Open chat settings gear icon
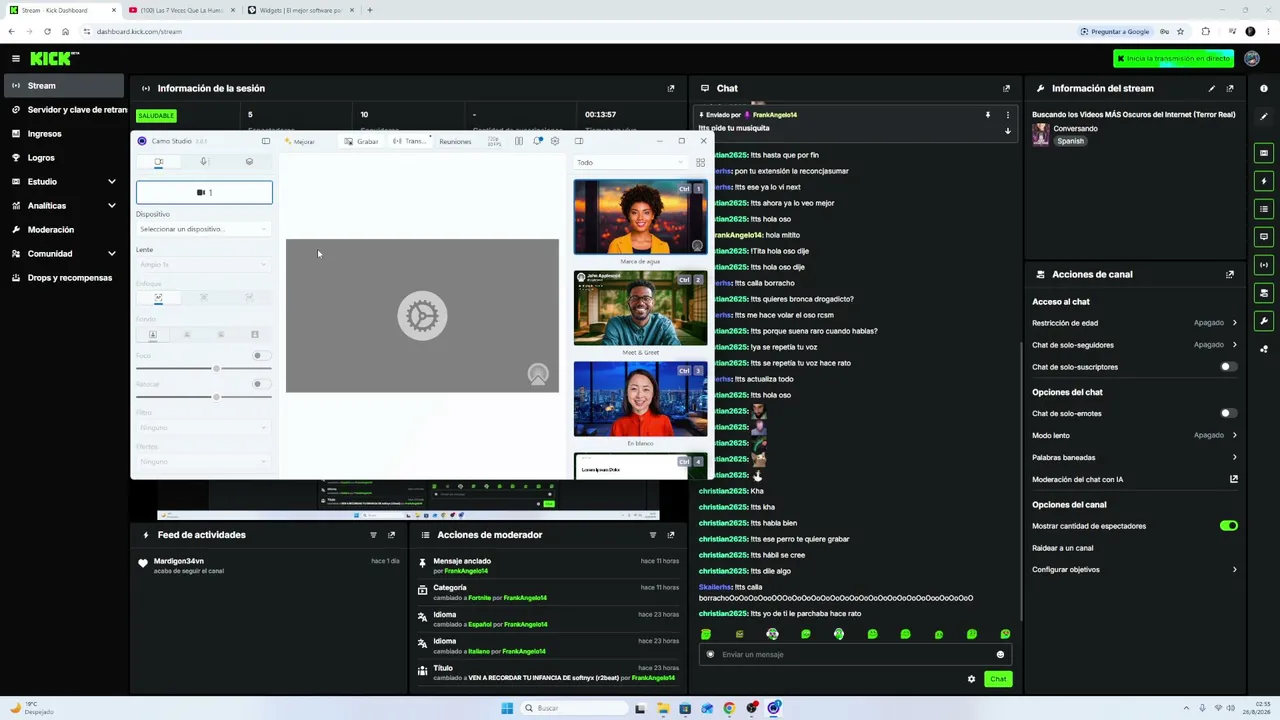 [971, 679]
